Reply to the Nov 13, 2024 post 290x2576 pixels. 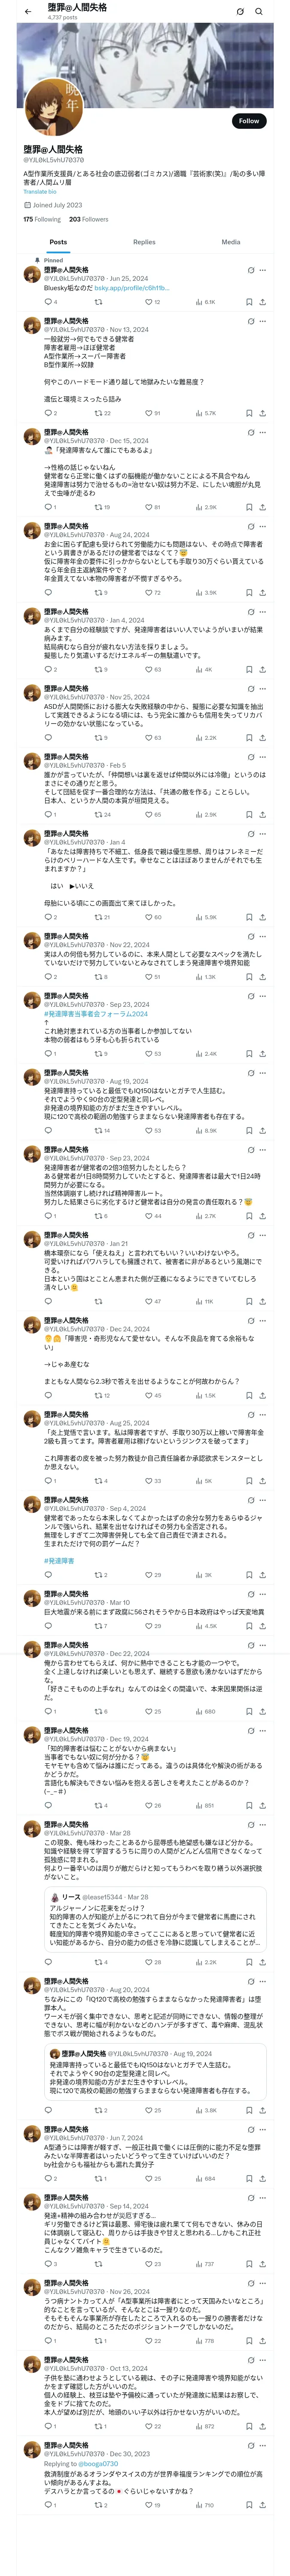48,413
